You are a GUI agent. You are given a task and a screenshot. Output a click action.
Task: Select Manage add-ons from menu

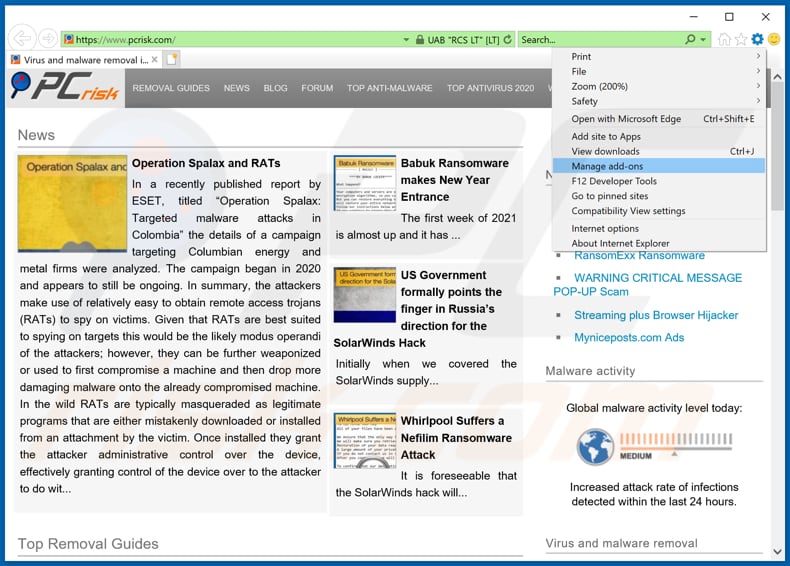tap(607, 166)
